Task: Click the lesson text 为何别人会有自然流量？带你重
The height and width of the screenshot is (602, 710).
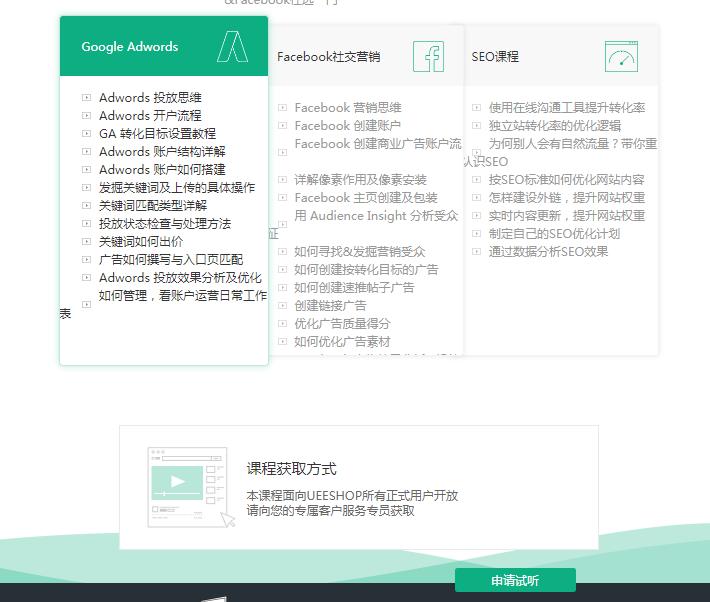Action: click(573, 144)
